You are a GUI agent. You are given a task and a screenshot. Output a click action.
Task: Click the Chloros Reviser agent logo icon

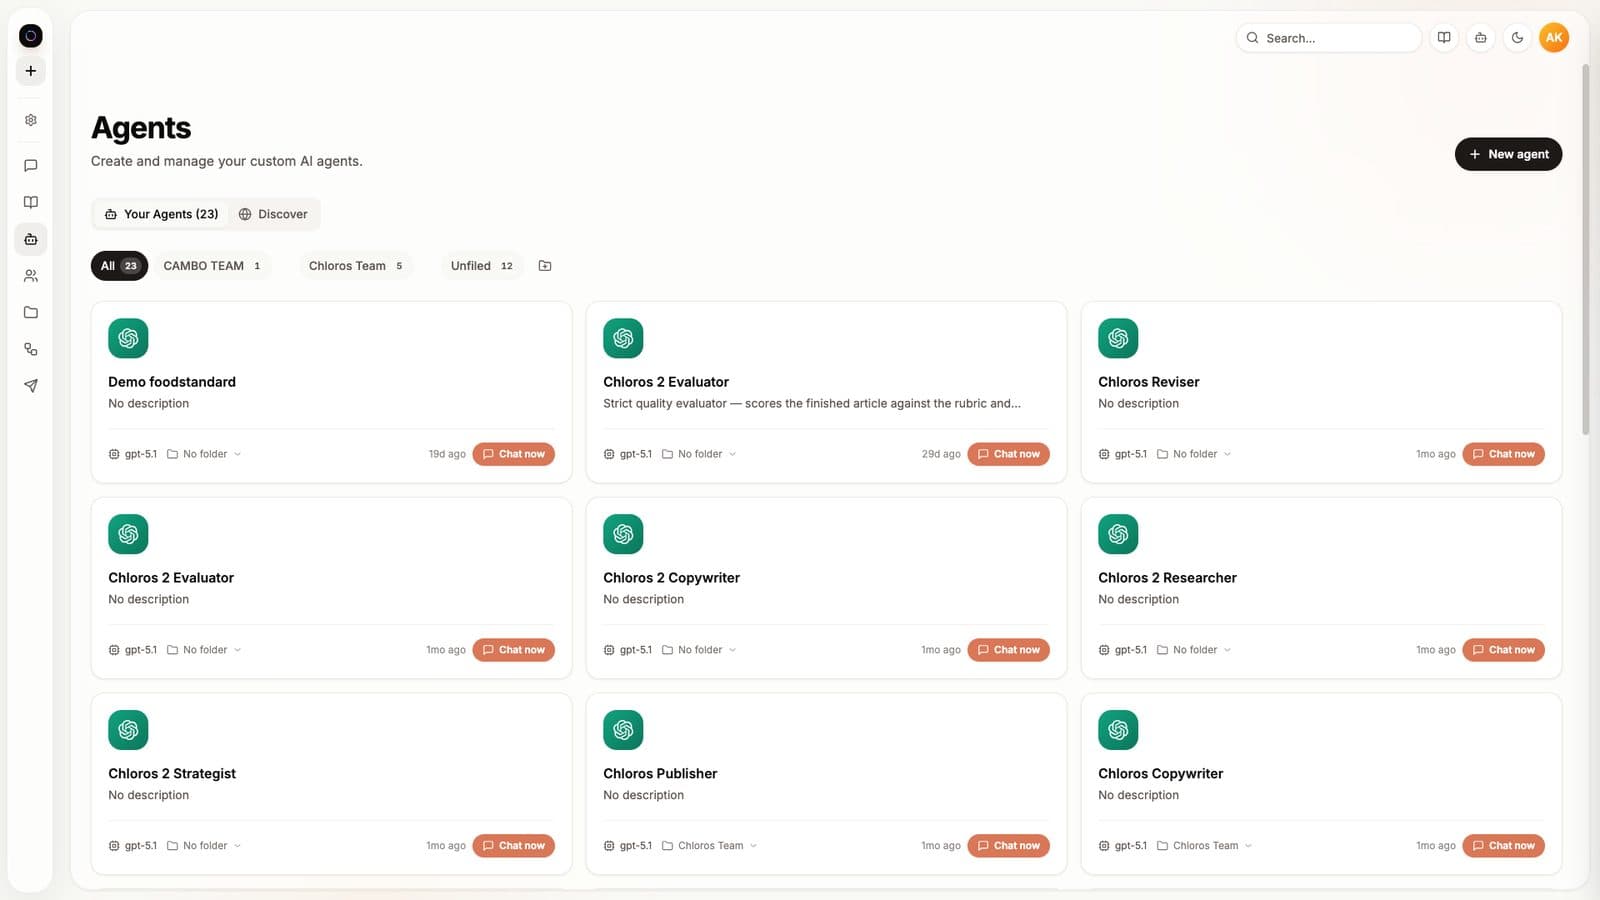click(x=1118, y=338)
